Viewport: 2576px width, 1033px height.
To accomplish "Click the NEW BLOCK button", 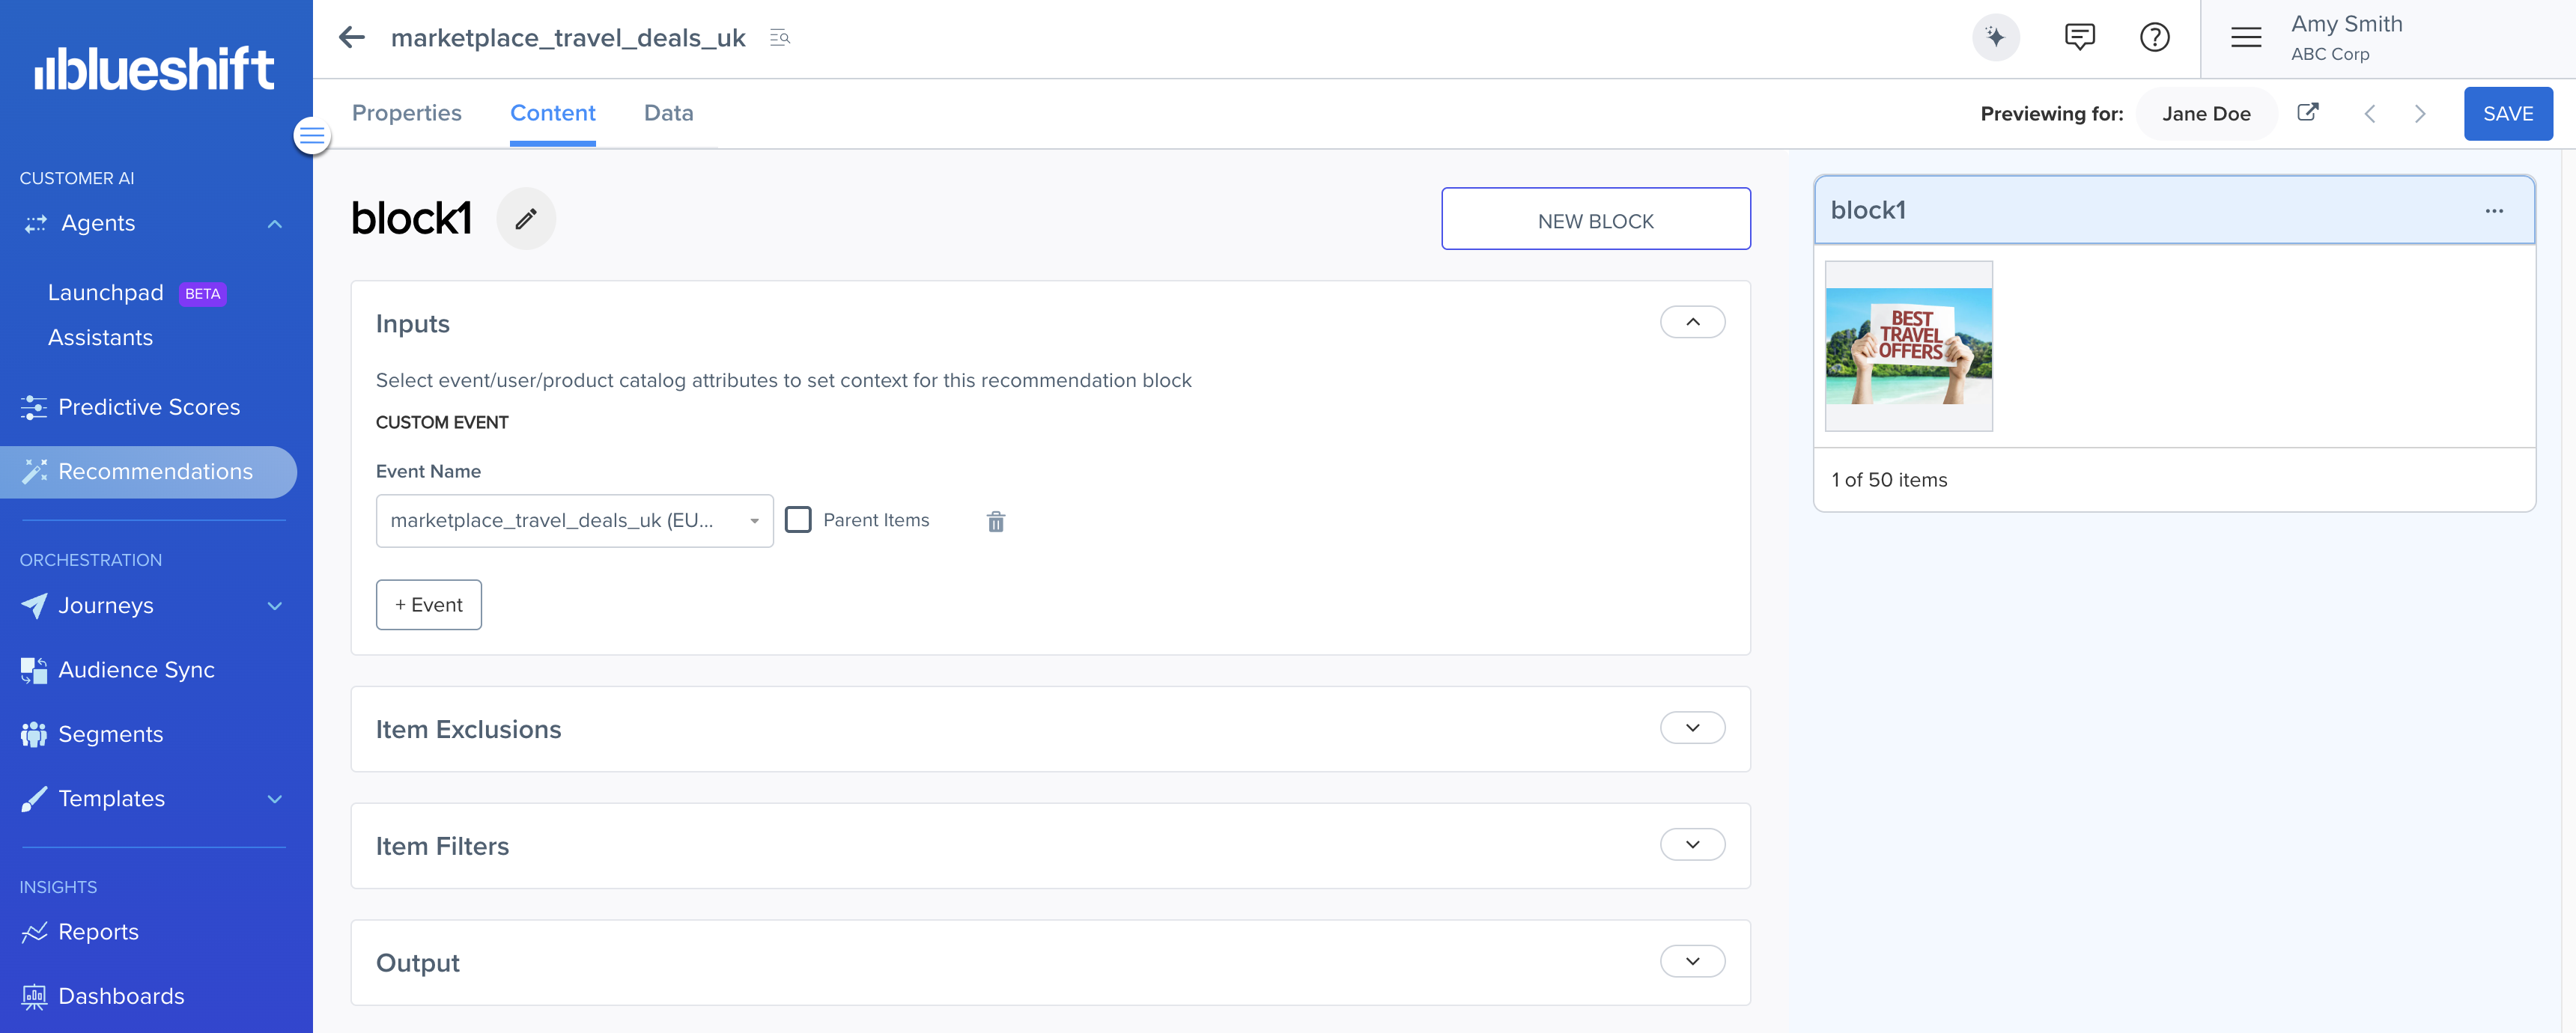I will tap(1595, 219).
